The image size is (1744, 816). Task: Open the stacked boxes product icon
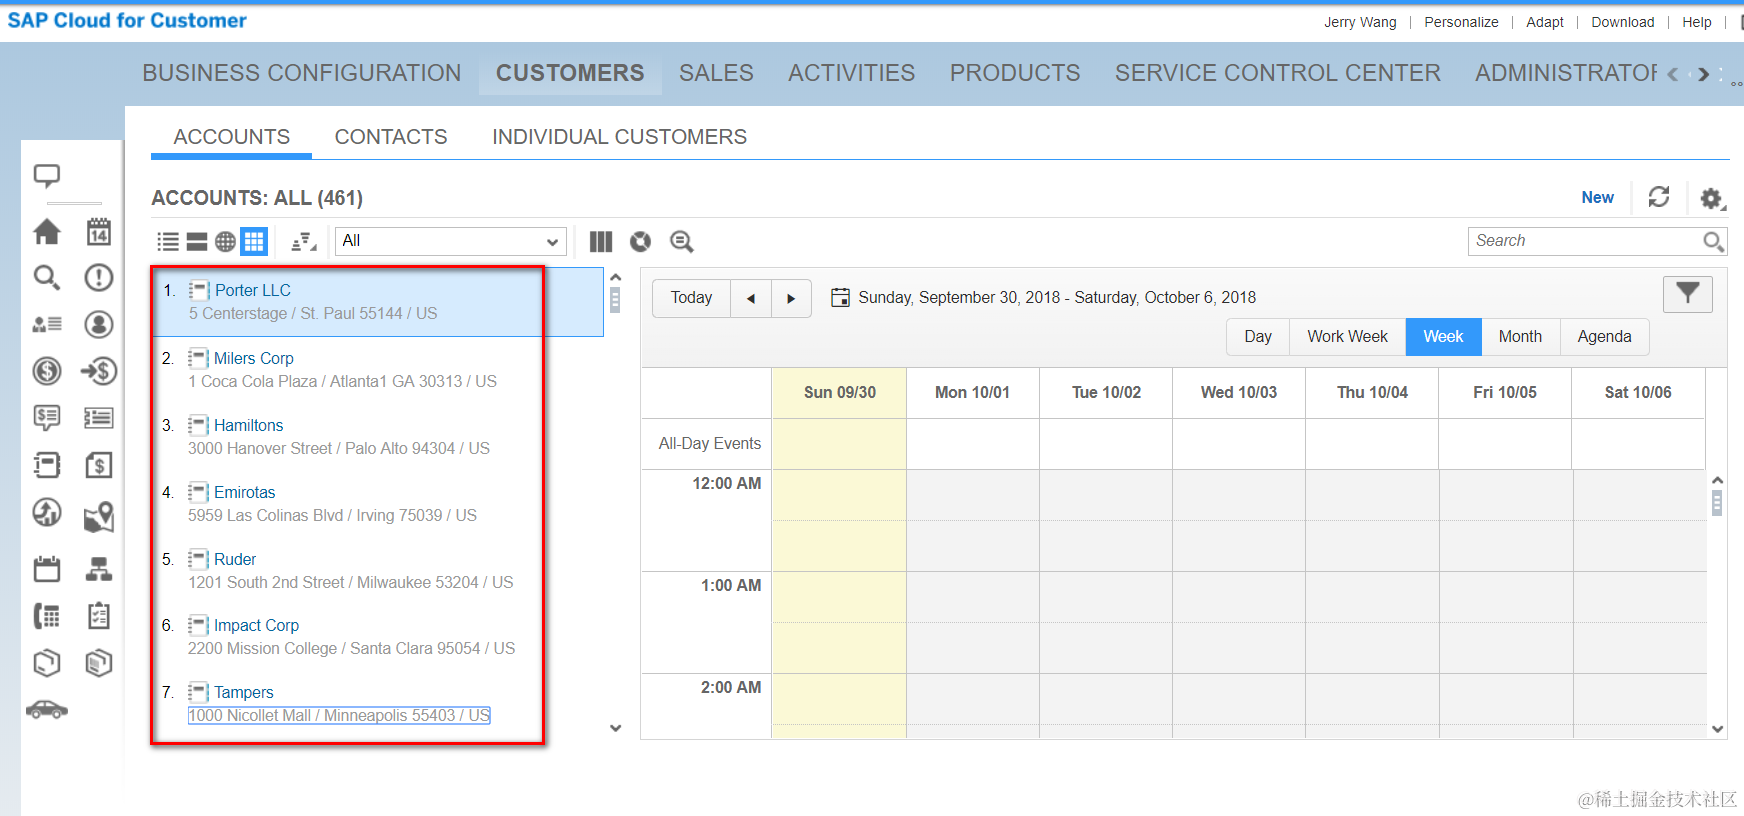[x=98, y=663]
